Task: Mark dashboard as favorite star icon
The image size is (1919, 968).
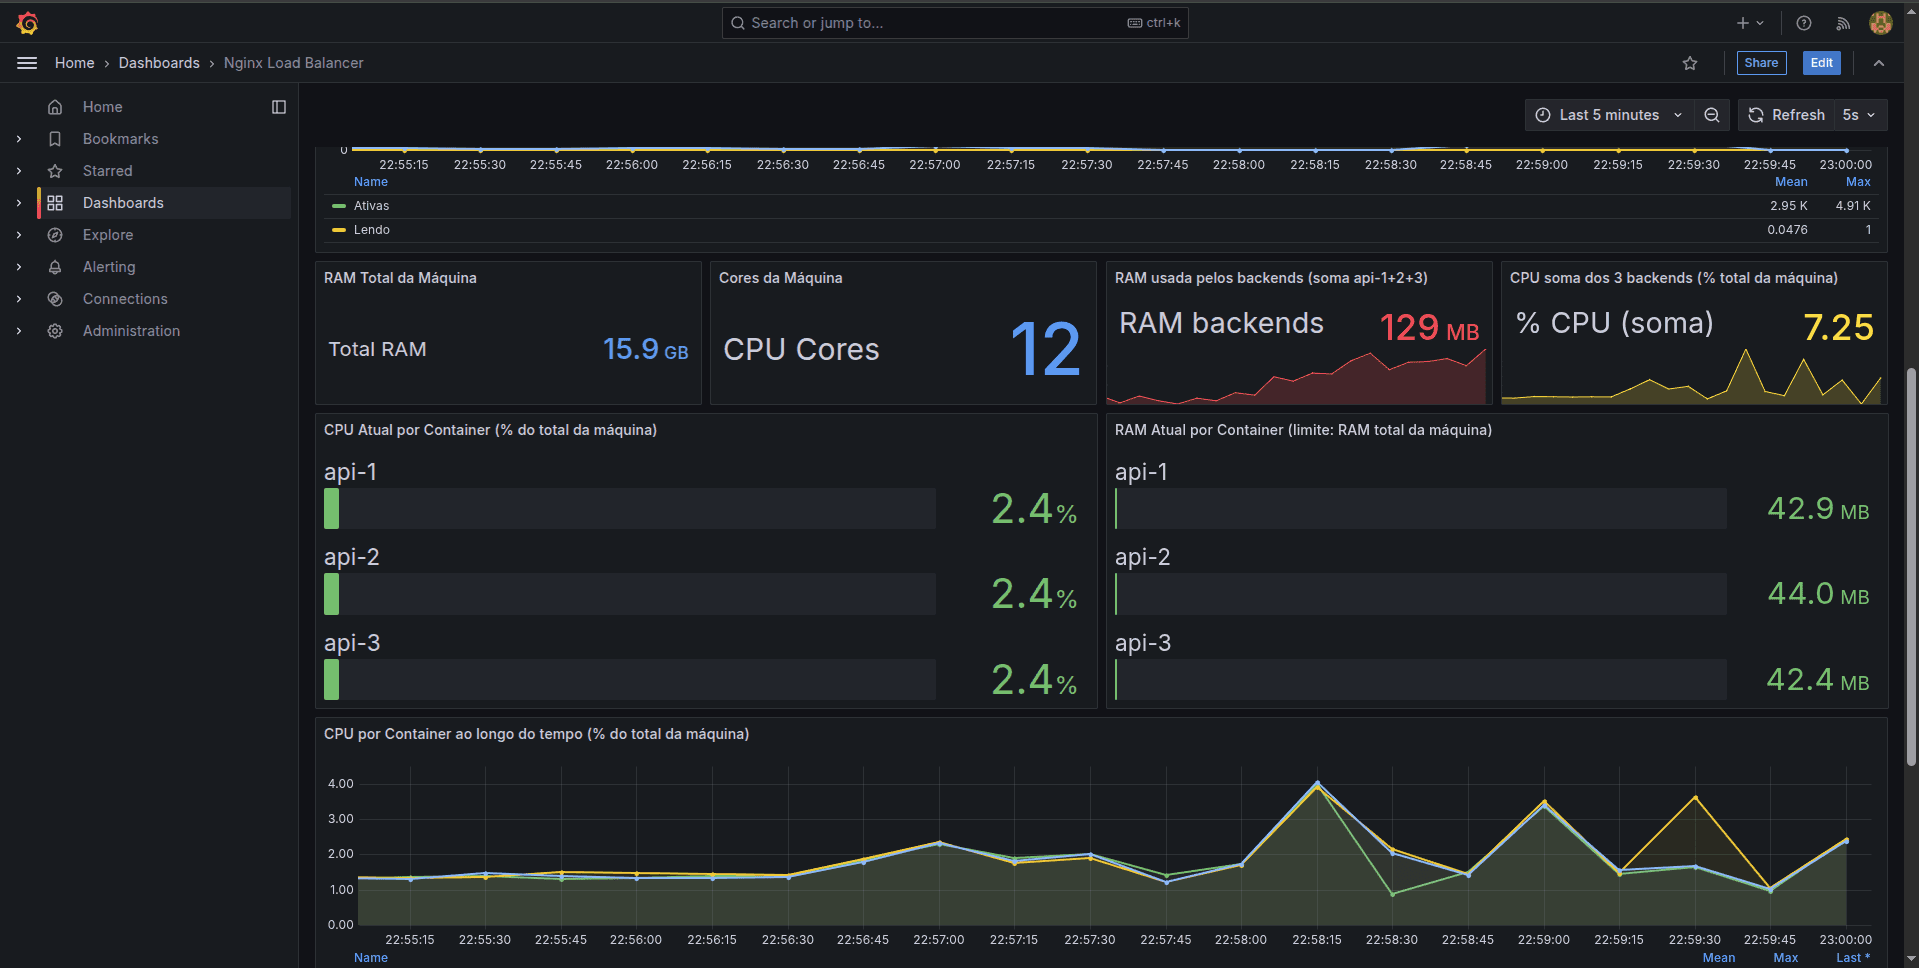Action: 1690,63
